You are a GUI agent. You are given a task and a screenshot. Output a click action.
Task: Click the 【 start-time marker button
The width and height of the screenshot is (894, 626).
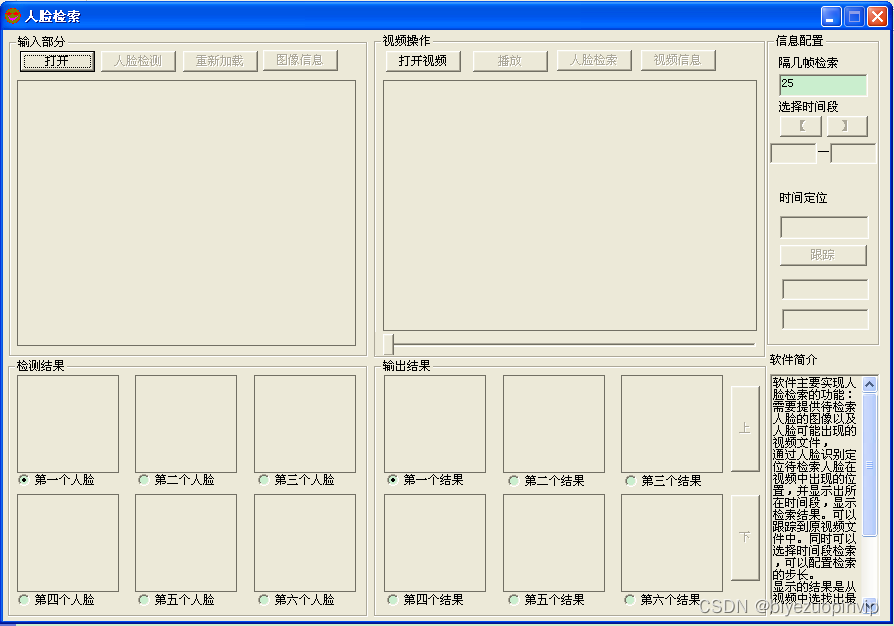tap(800, 125)
